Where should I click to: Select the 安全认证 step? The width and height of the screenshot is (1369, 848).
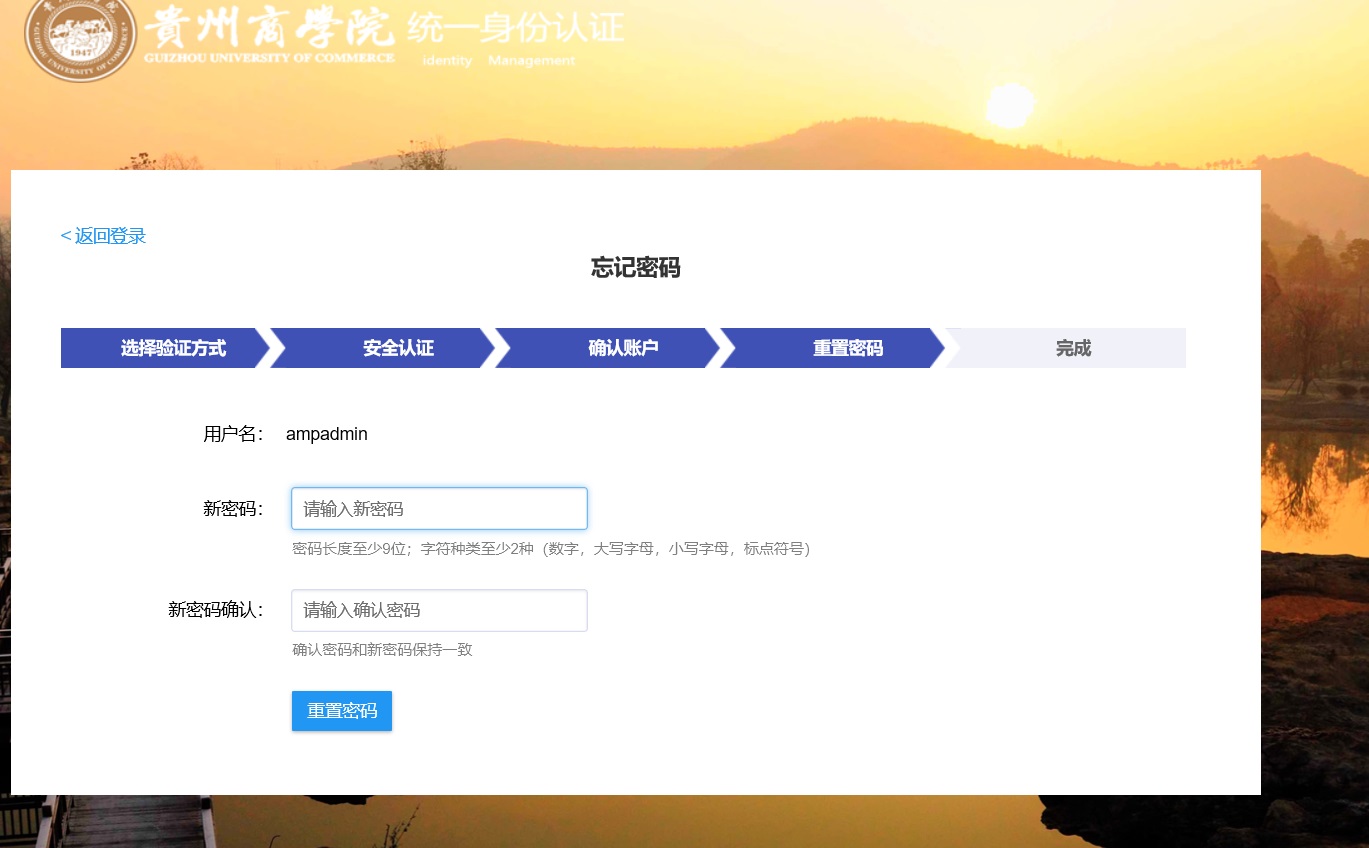point(397,348)
